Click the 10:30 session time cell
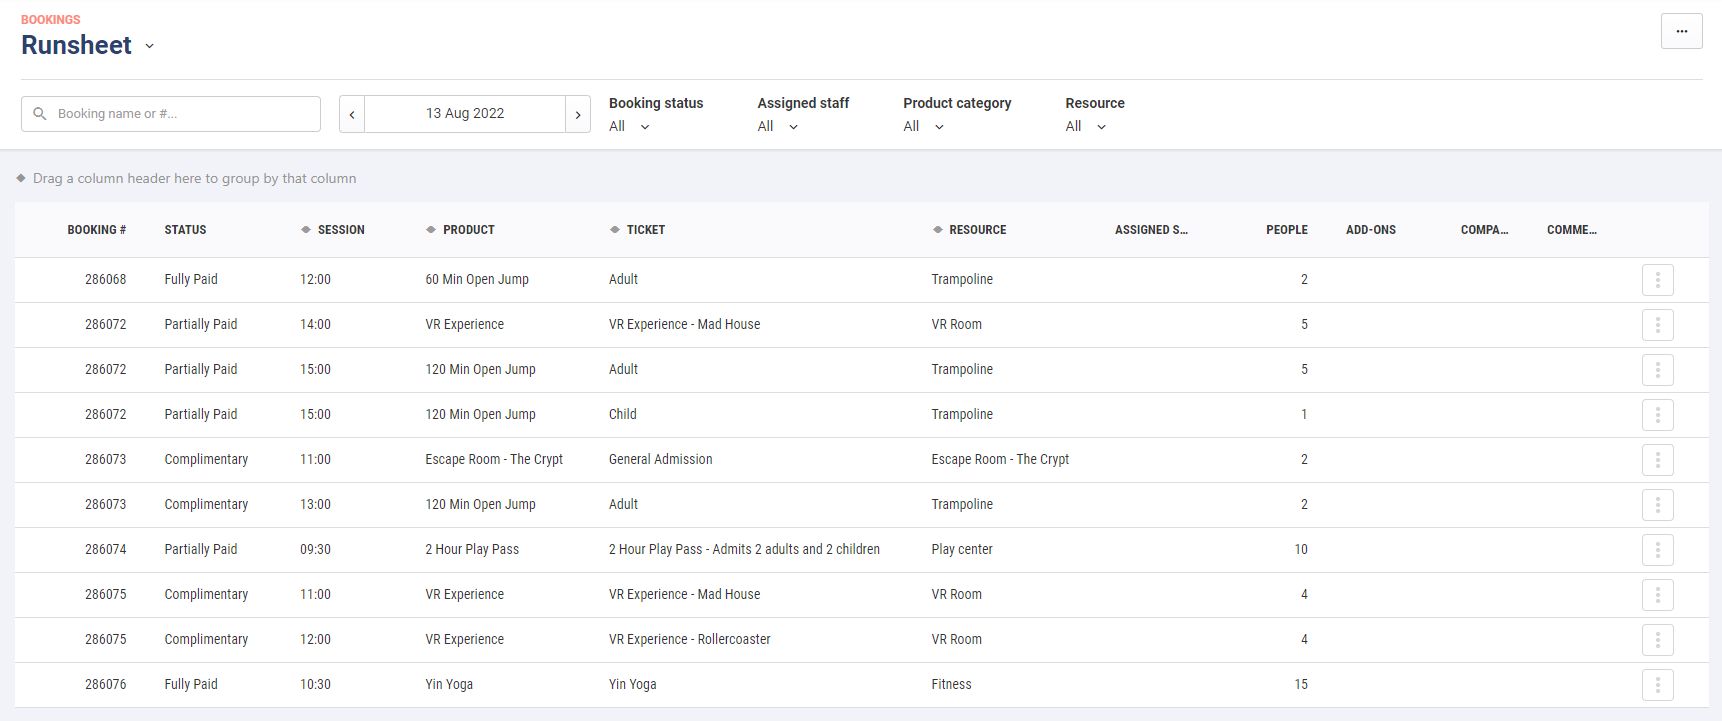The height and width of the screenshot is (721, 1722). [x=315, y=685]
